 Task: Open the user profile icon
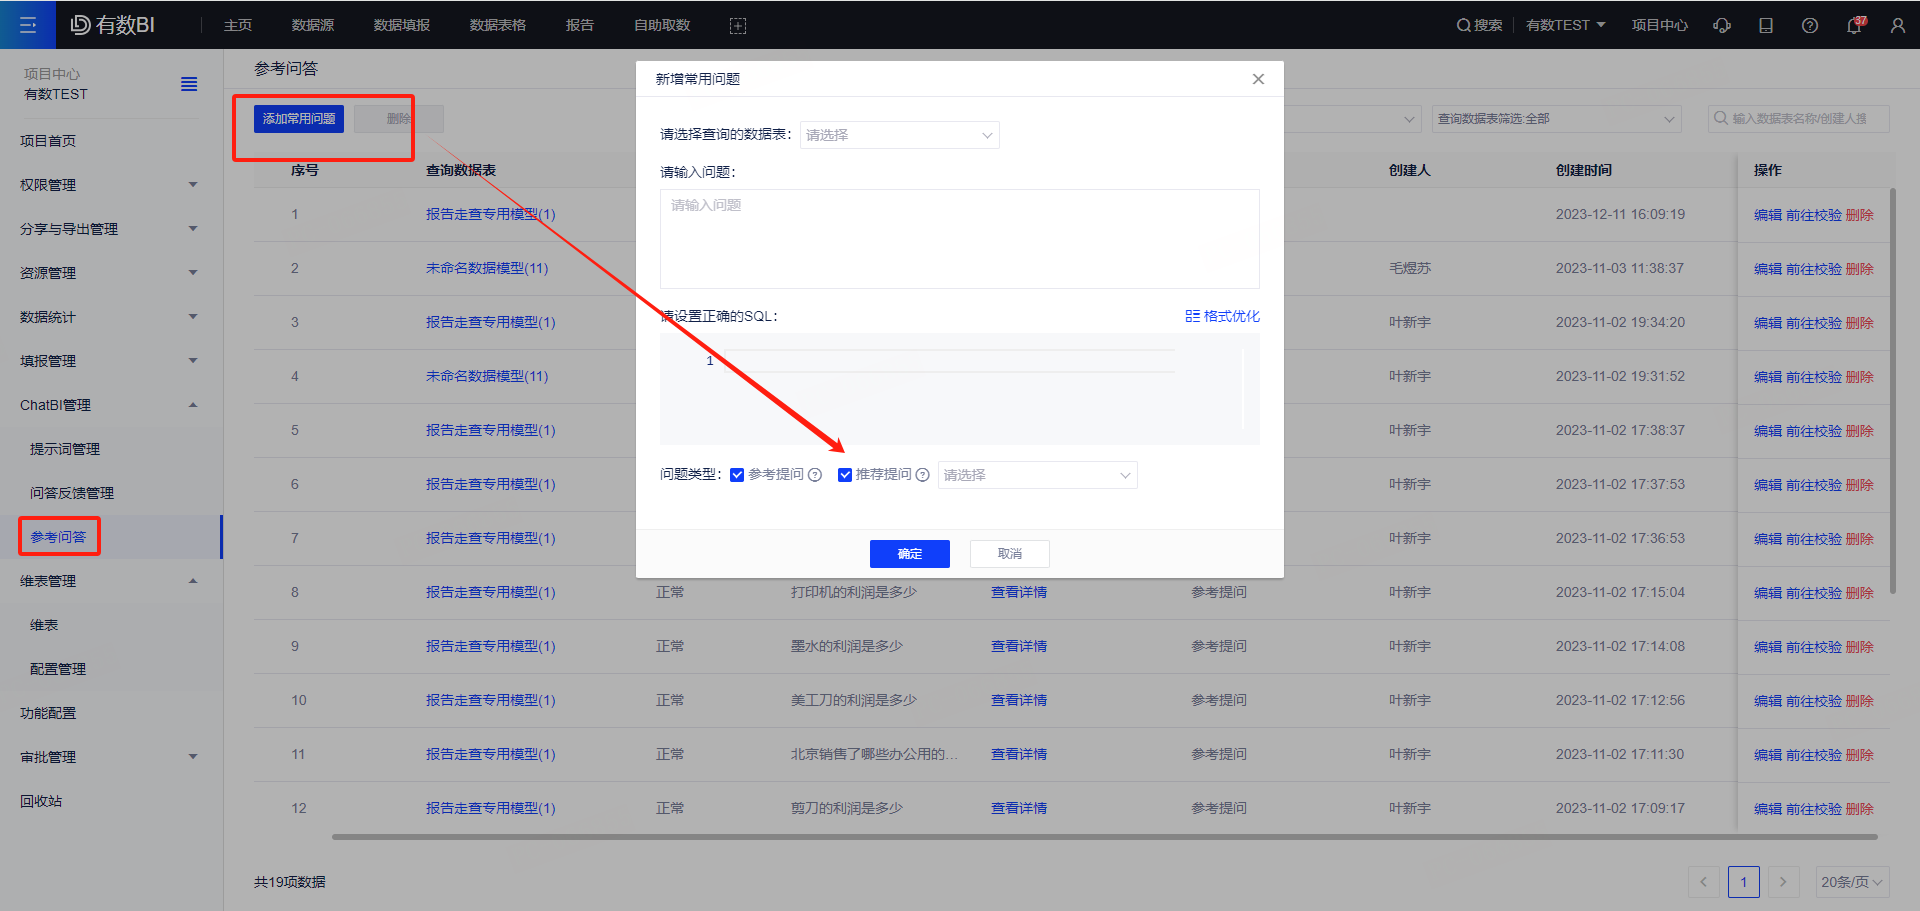click(1897, 26)
